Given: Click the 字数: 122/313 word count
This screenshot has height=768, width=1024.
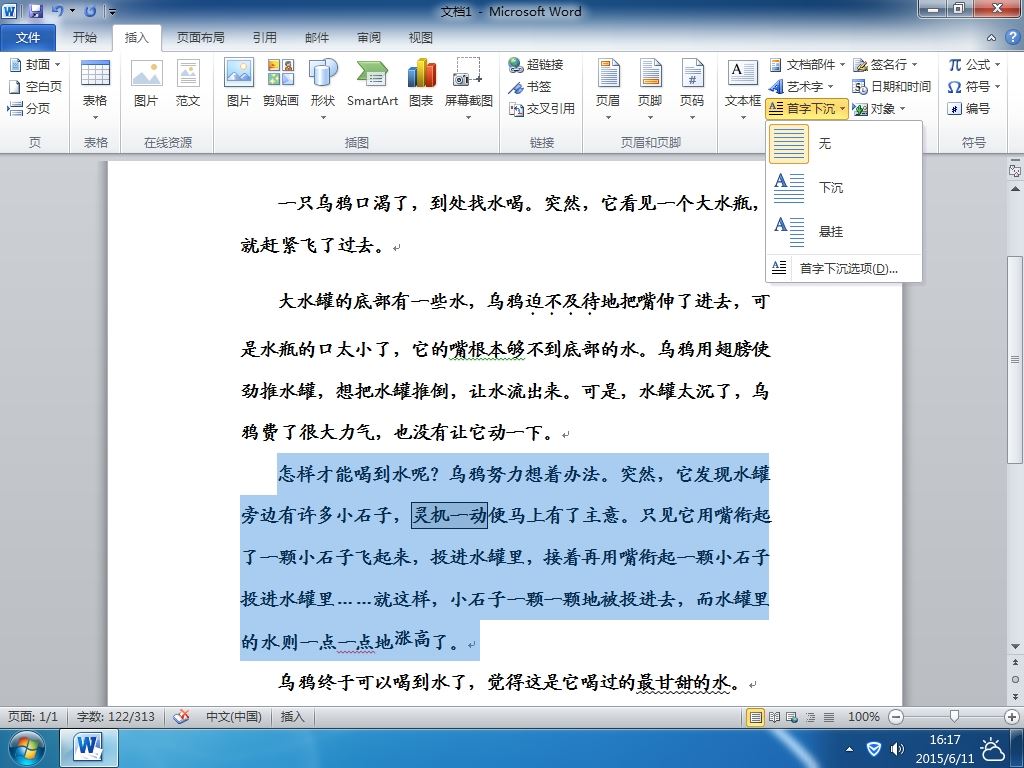Looking at the screenshot, I should 116,716.
